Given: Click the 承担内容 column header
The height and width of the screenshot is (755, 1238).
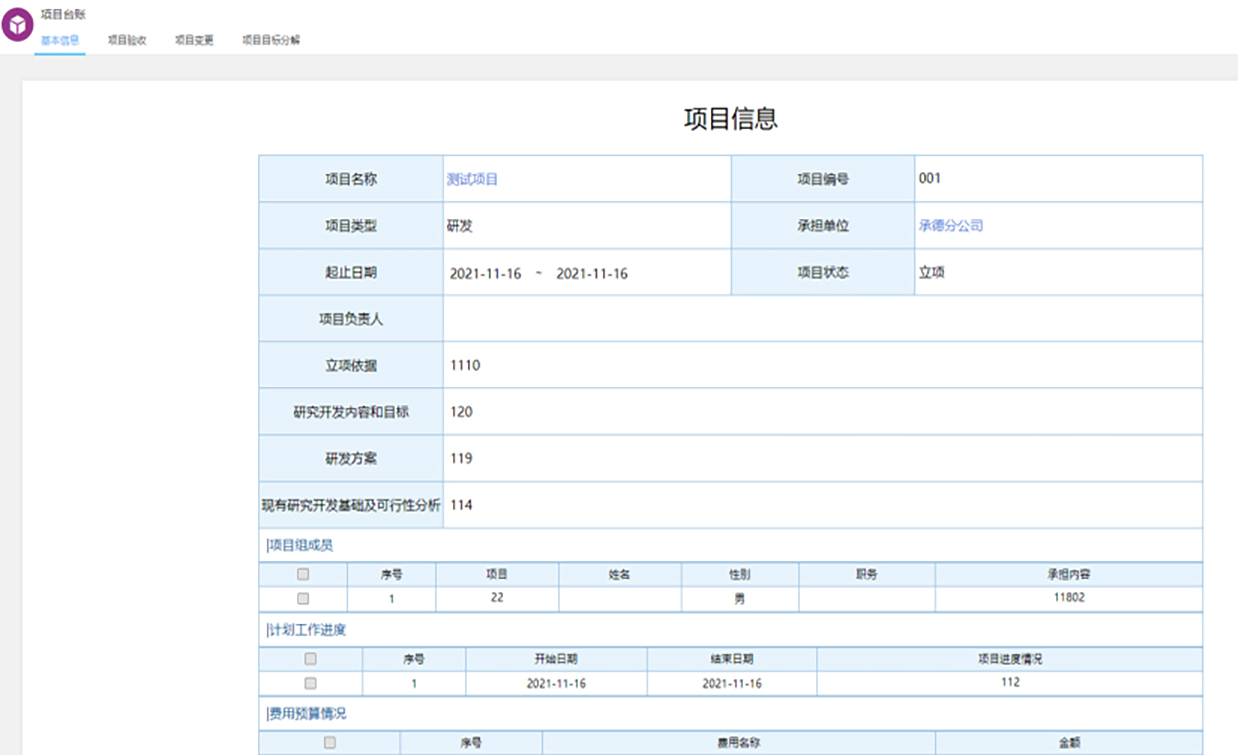Looking at the screenshot, I should 1069,575.
